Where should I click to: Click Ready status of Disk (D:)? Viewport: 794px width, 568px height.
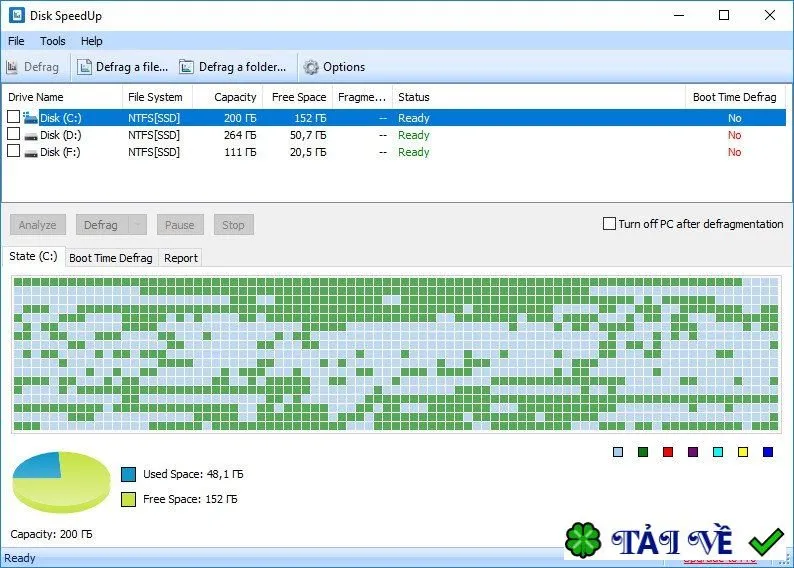414,135
